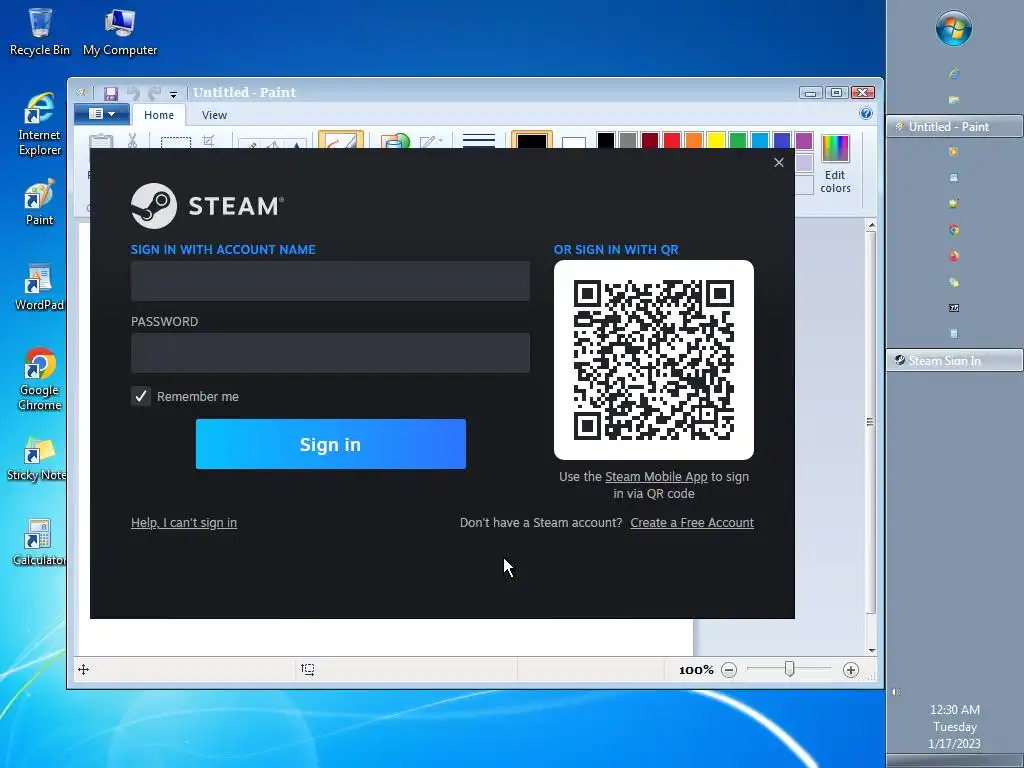
Task: Click the Windows Start orb
Action: click(x=953, y=28)
